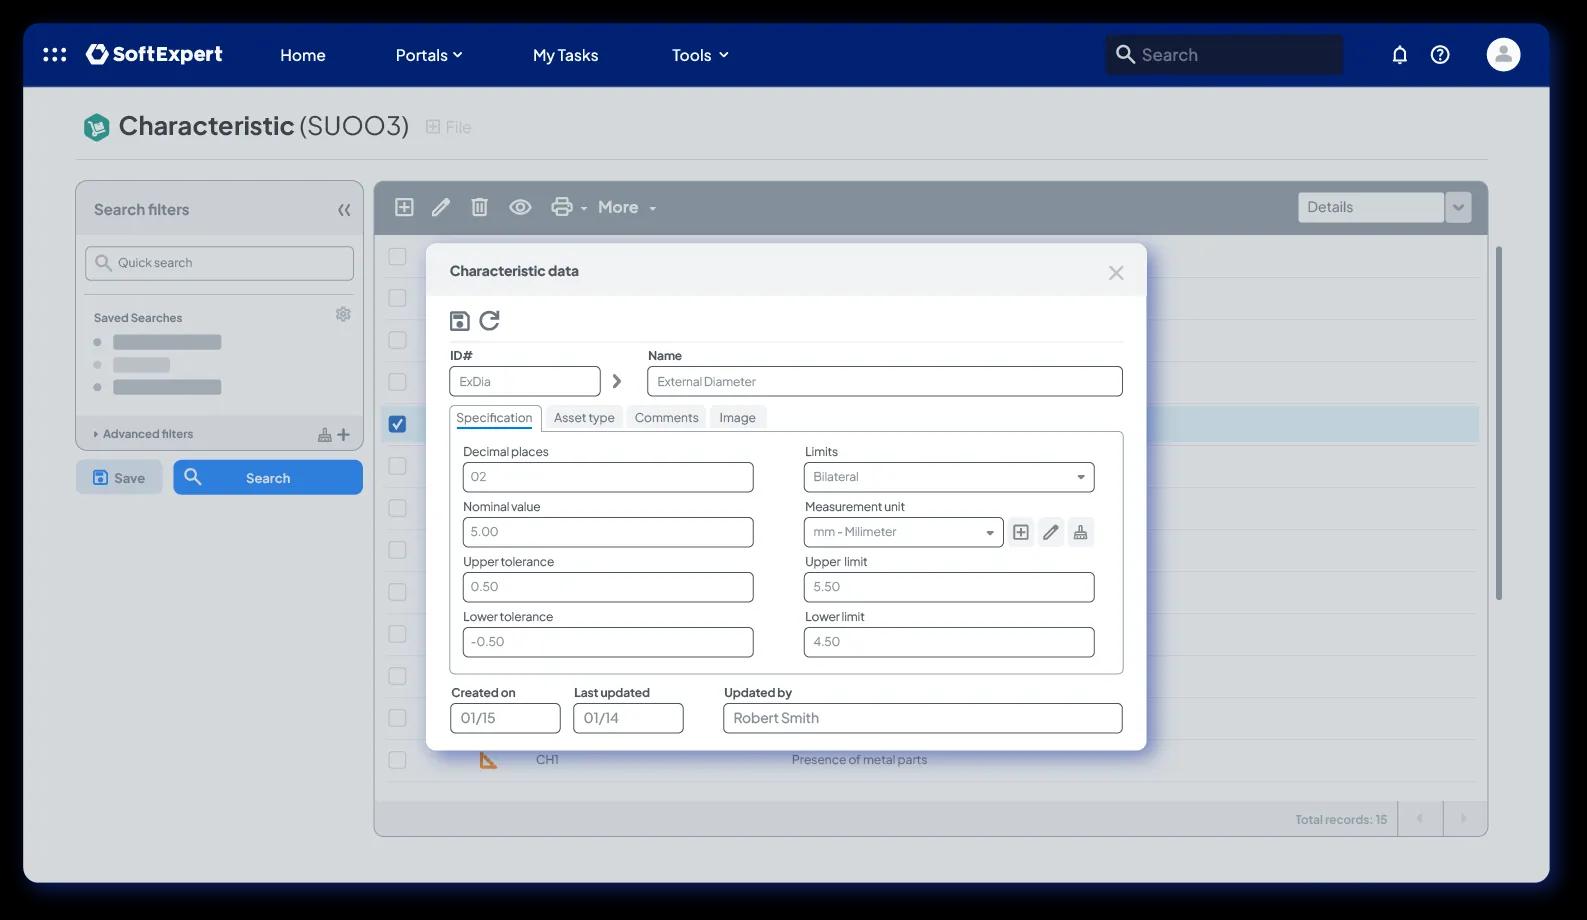Click the save disk icon in Characteristic data

pos(459,321)
